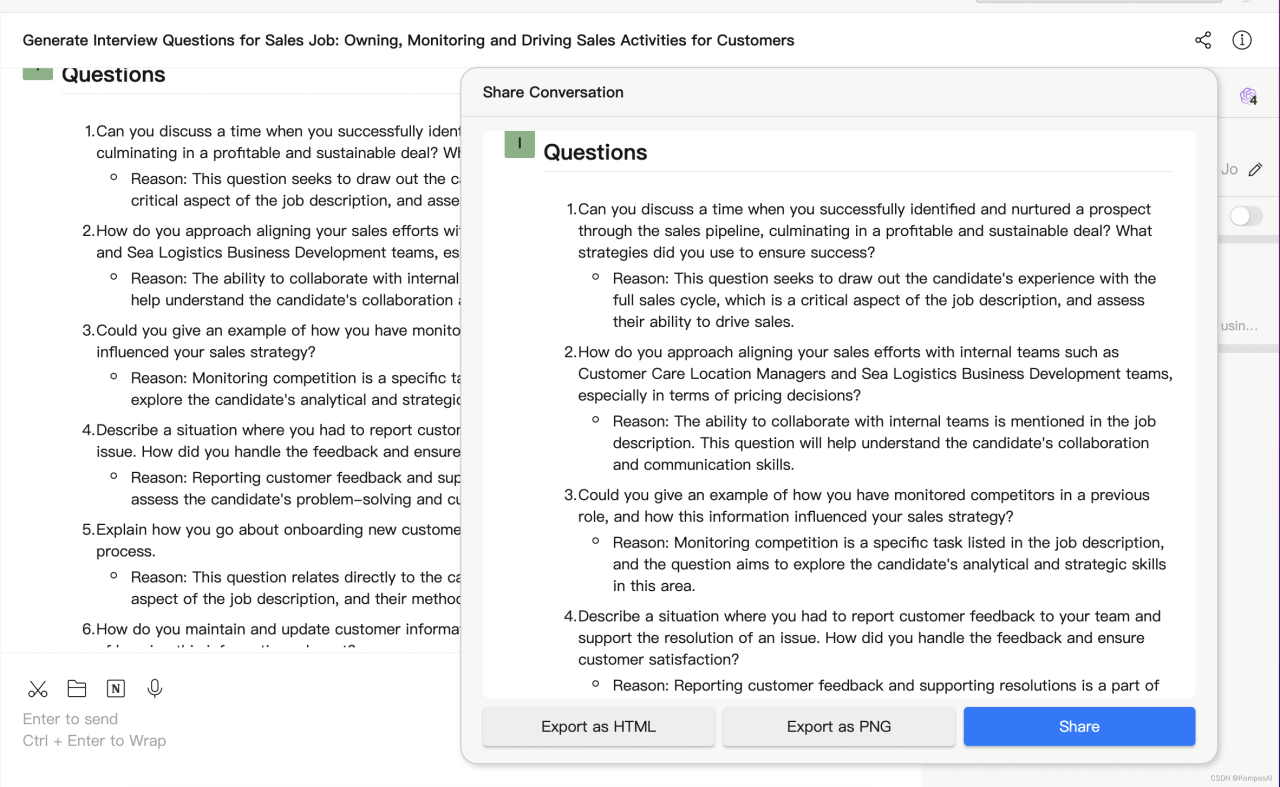Screen dimensions: 1280x787
Task: Click the pencil edit icon beside Jo
Action: click(x=1255, y=169)
